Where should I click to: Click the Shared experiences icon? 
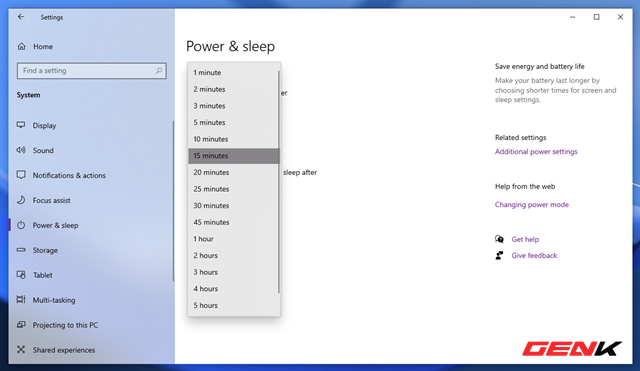[x=21, y=350]
